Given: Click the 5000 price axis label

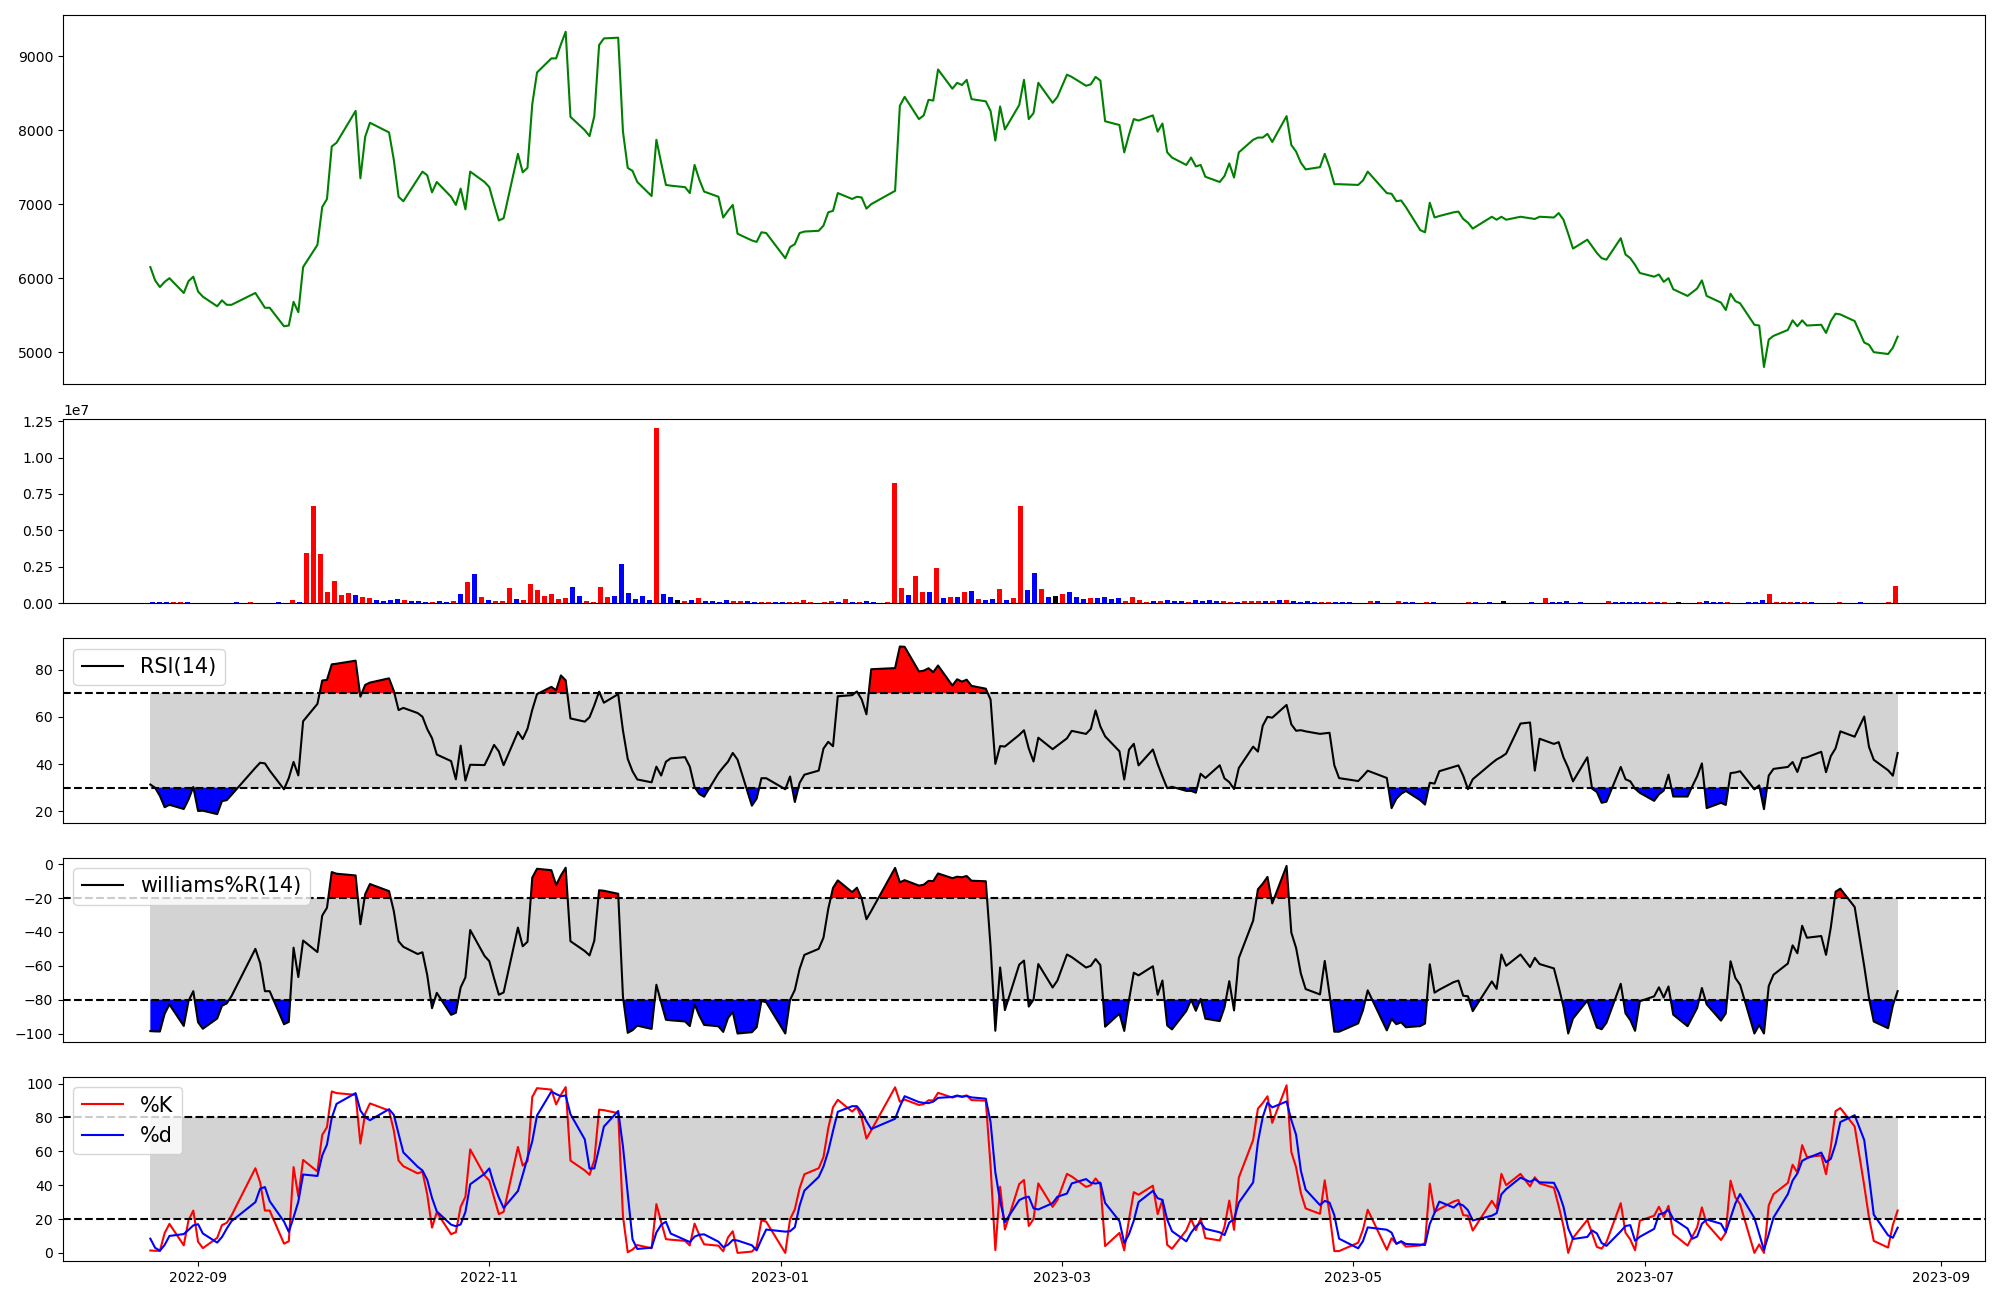Looking at the screenshot, I should click(36, 353).
